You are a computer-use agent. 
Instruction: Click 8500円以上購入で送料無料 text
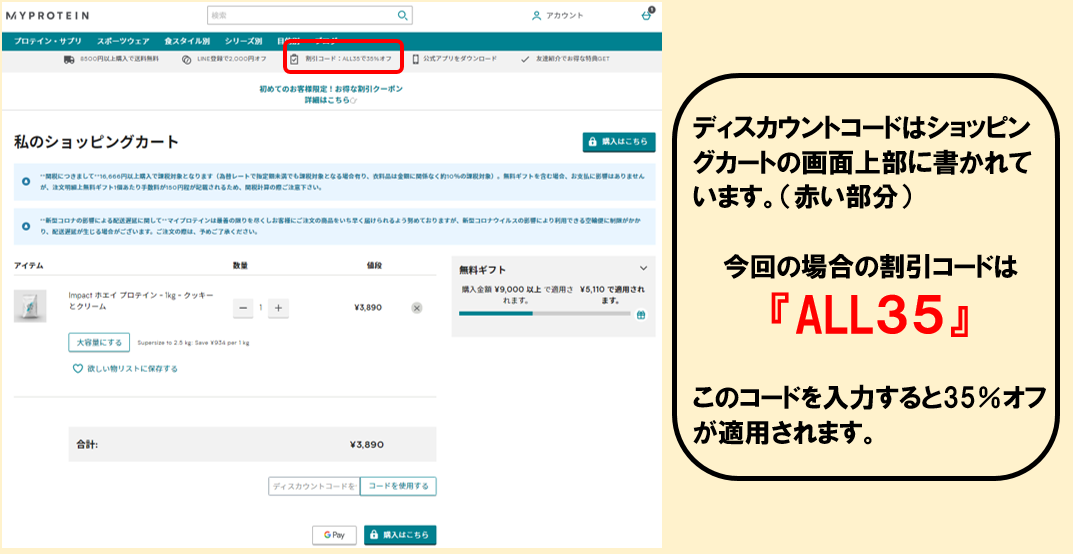coord(119,60)
